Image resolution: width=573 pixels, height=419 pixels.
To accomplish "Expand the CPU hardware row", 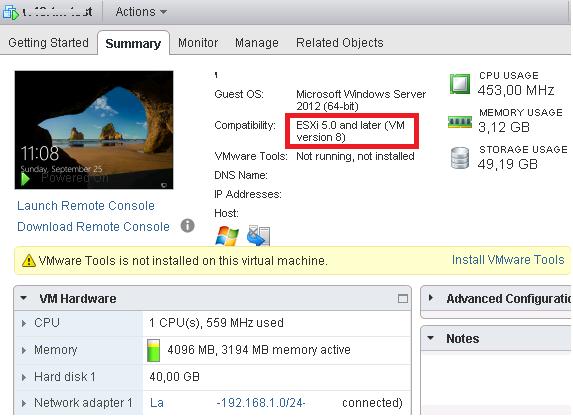I will [x=24, y=323].
